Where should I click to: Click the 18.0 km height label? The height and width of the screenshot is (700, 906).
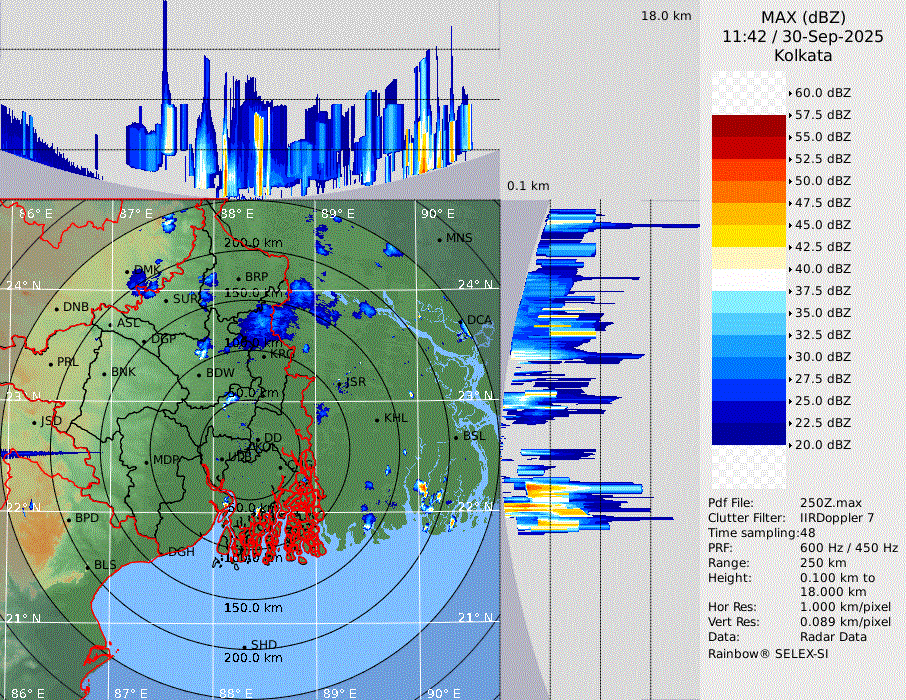tap(666, 16)
